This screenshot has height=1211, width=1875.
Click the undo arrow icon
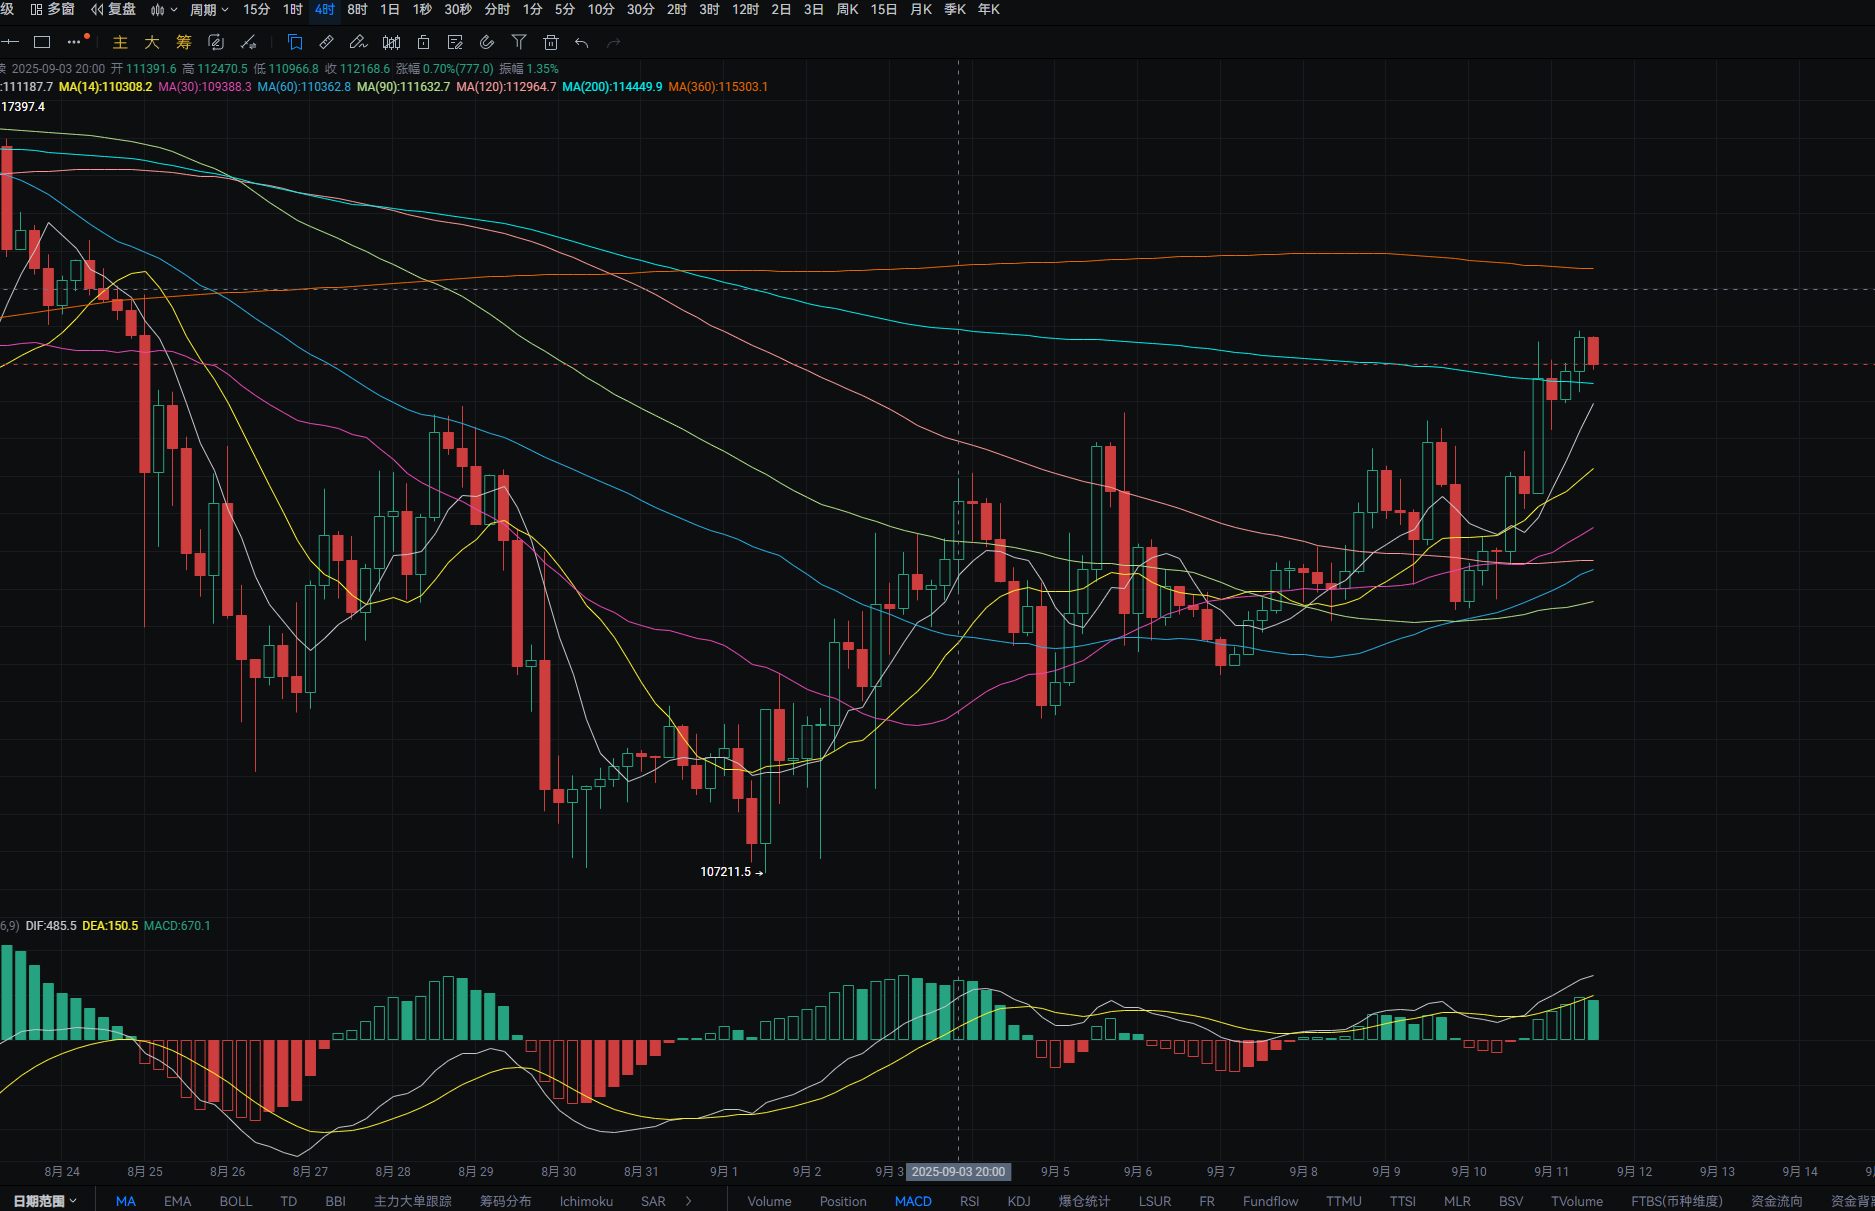(x=582, y=42)
